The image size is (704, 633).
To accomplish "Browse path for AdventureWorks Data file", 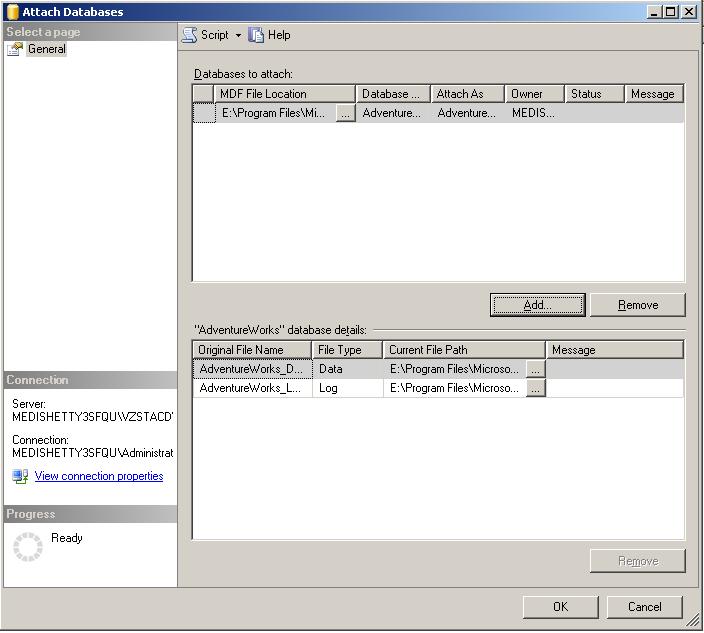I will (x=536, y=369).
